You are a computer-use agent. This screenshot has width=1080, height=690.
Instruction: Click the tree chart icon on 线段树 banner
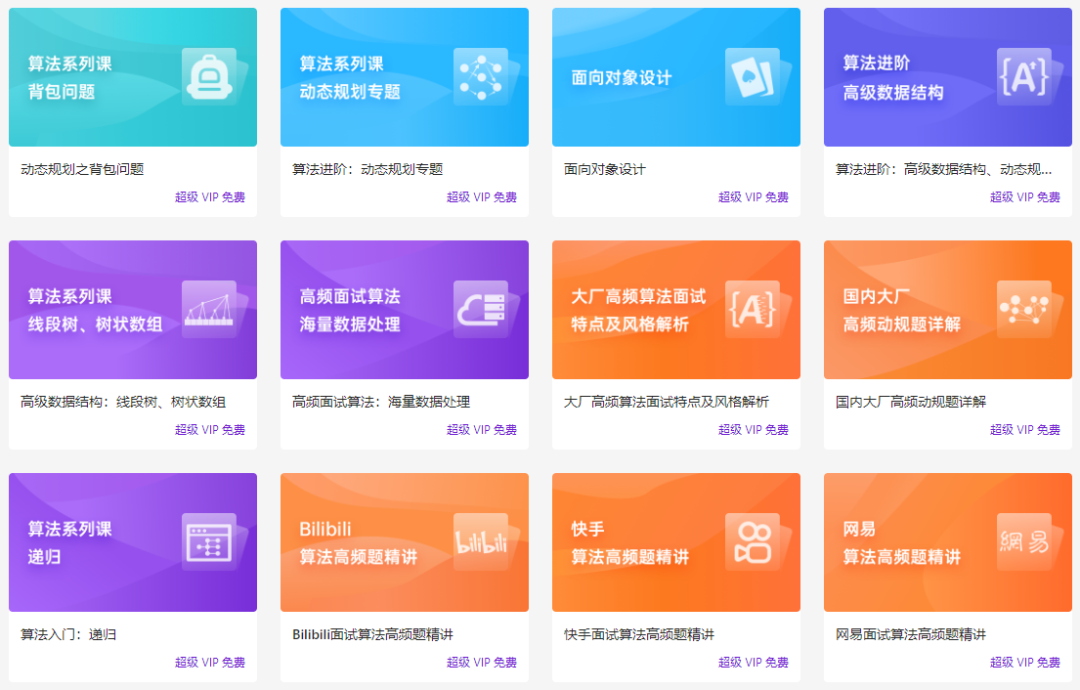tap(209, 309)
